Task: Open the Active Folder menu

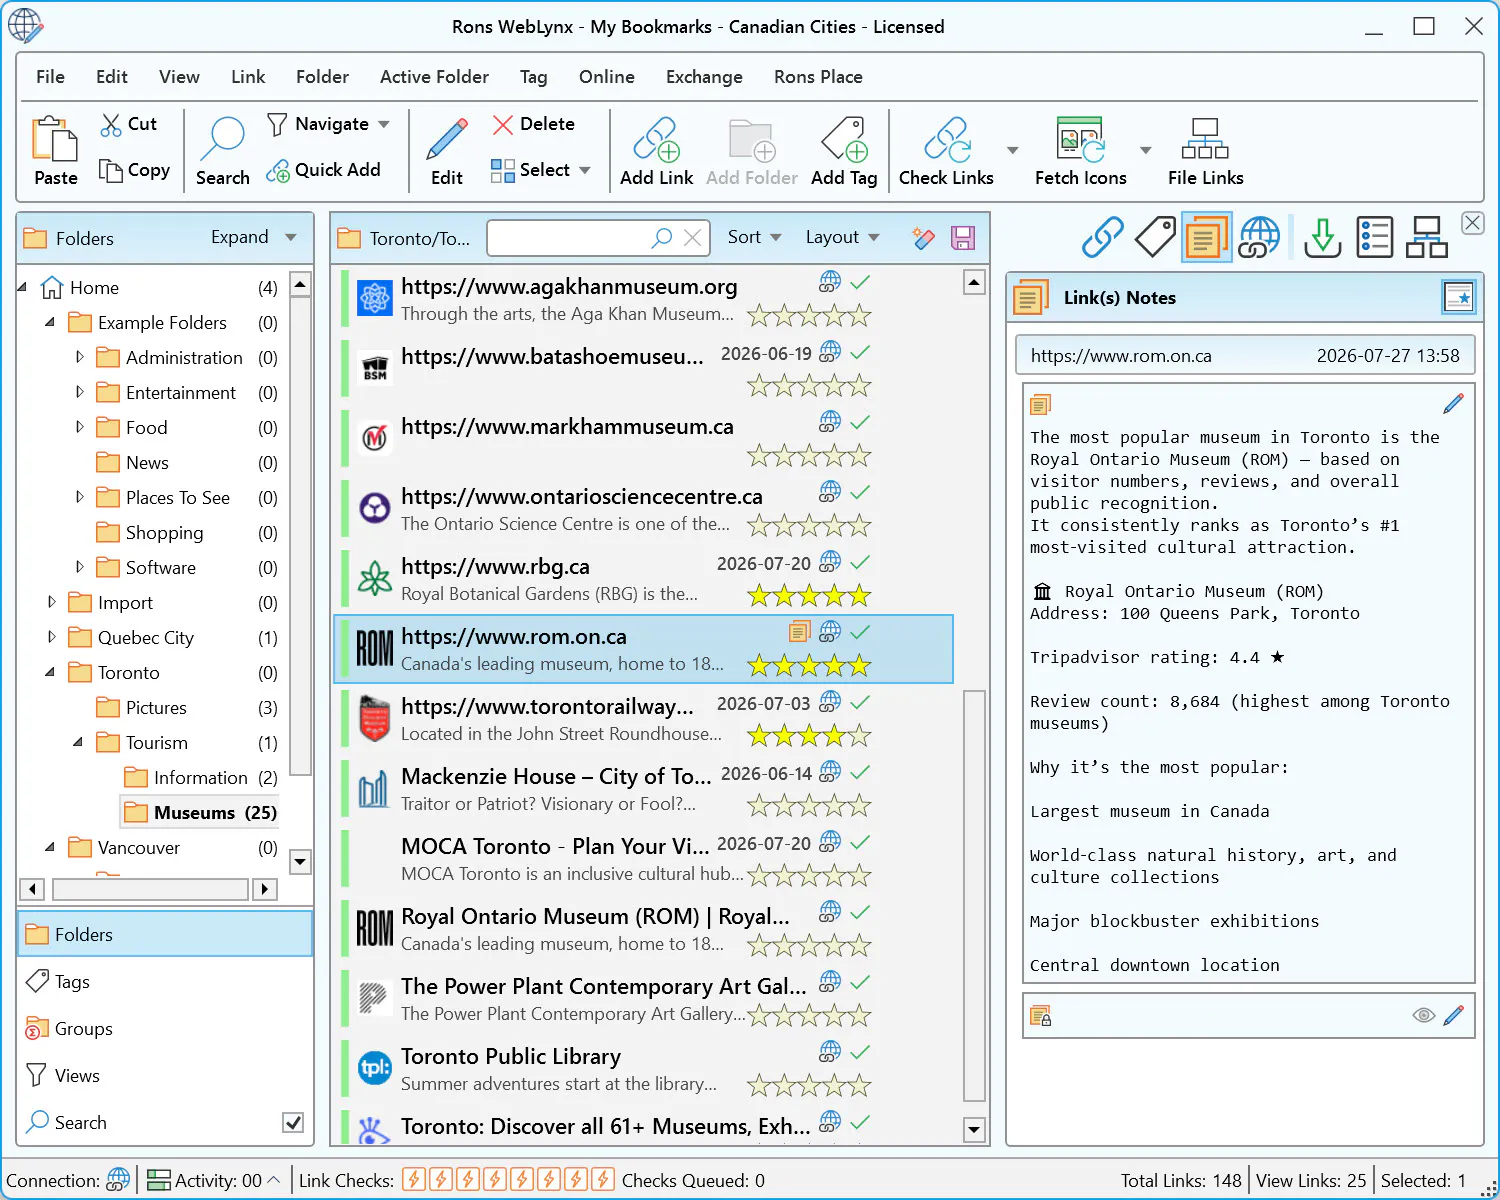Action: 434,77
